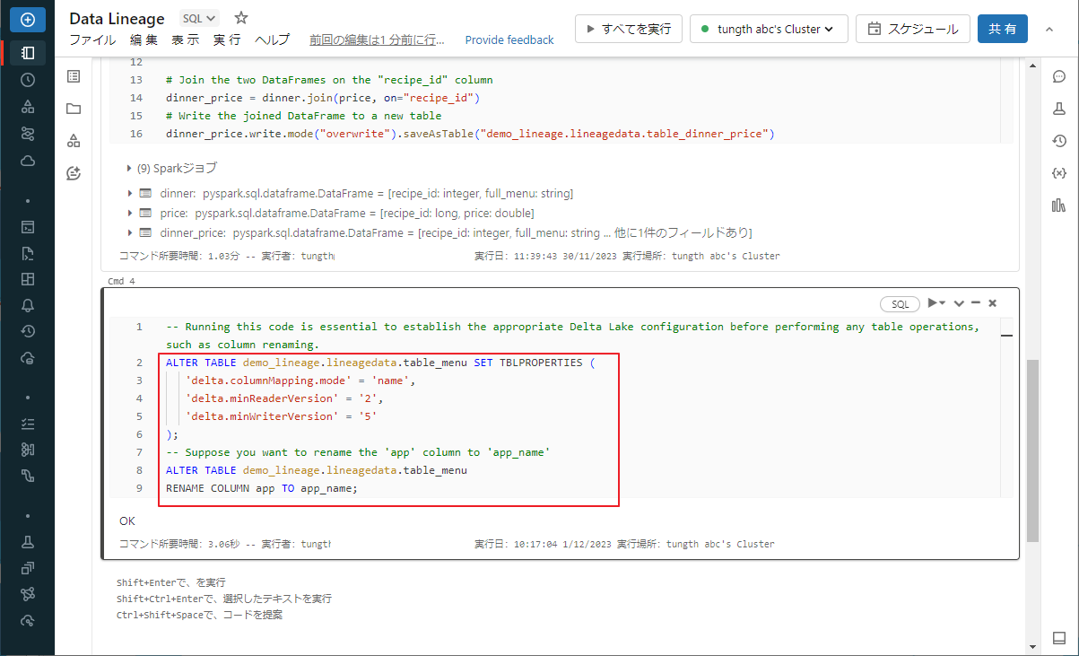Click the Provide feedback link
This screenshot has width=1079, height=656.
pyautogui.click(x=509, y=40)
